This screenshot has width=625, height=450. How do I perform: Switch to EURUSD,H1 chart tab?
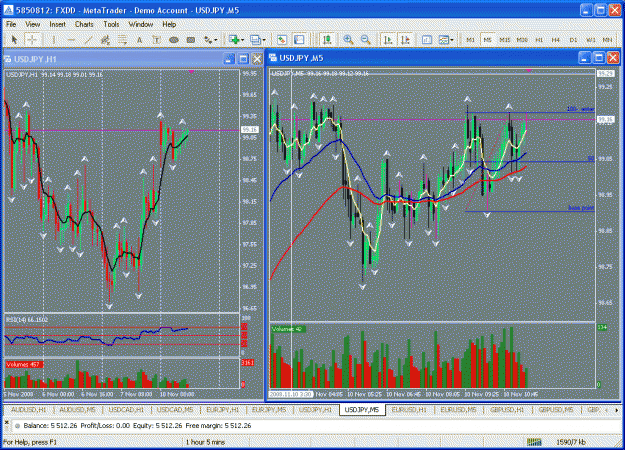409,410
